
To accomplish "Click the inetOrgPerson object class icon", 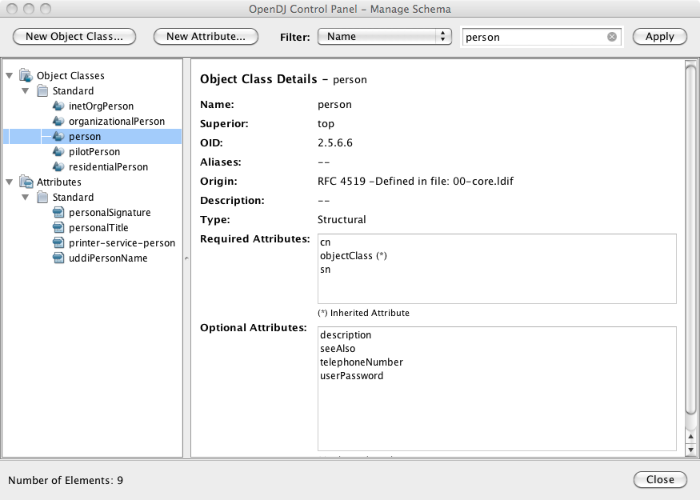I will tap(58, 106).
